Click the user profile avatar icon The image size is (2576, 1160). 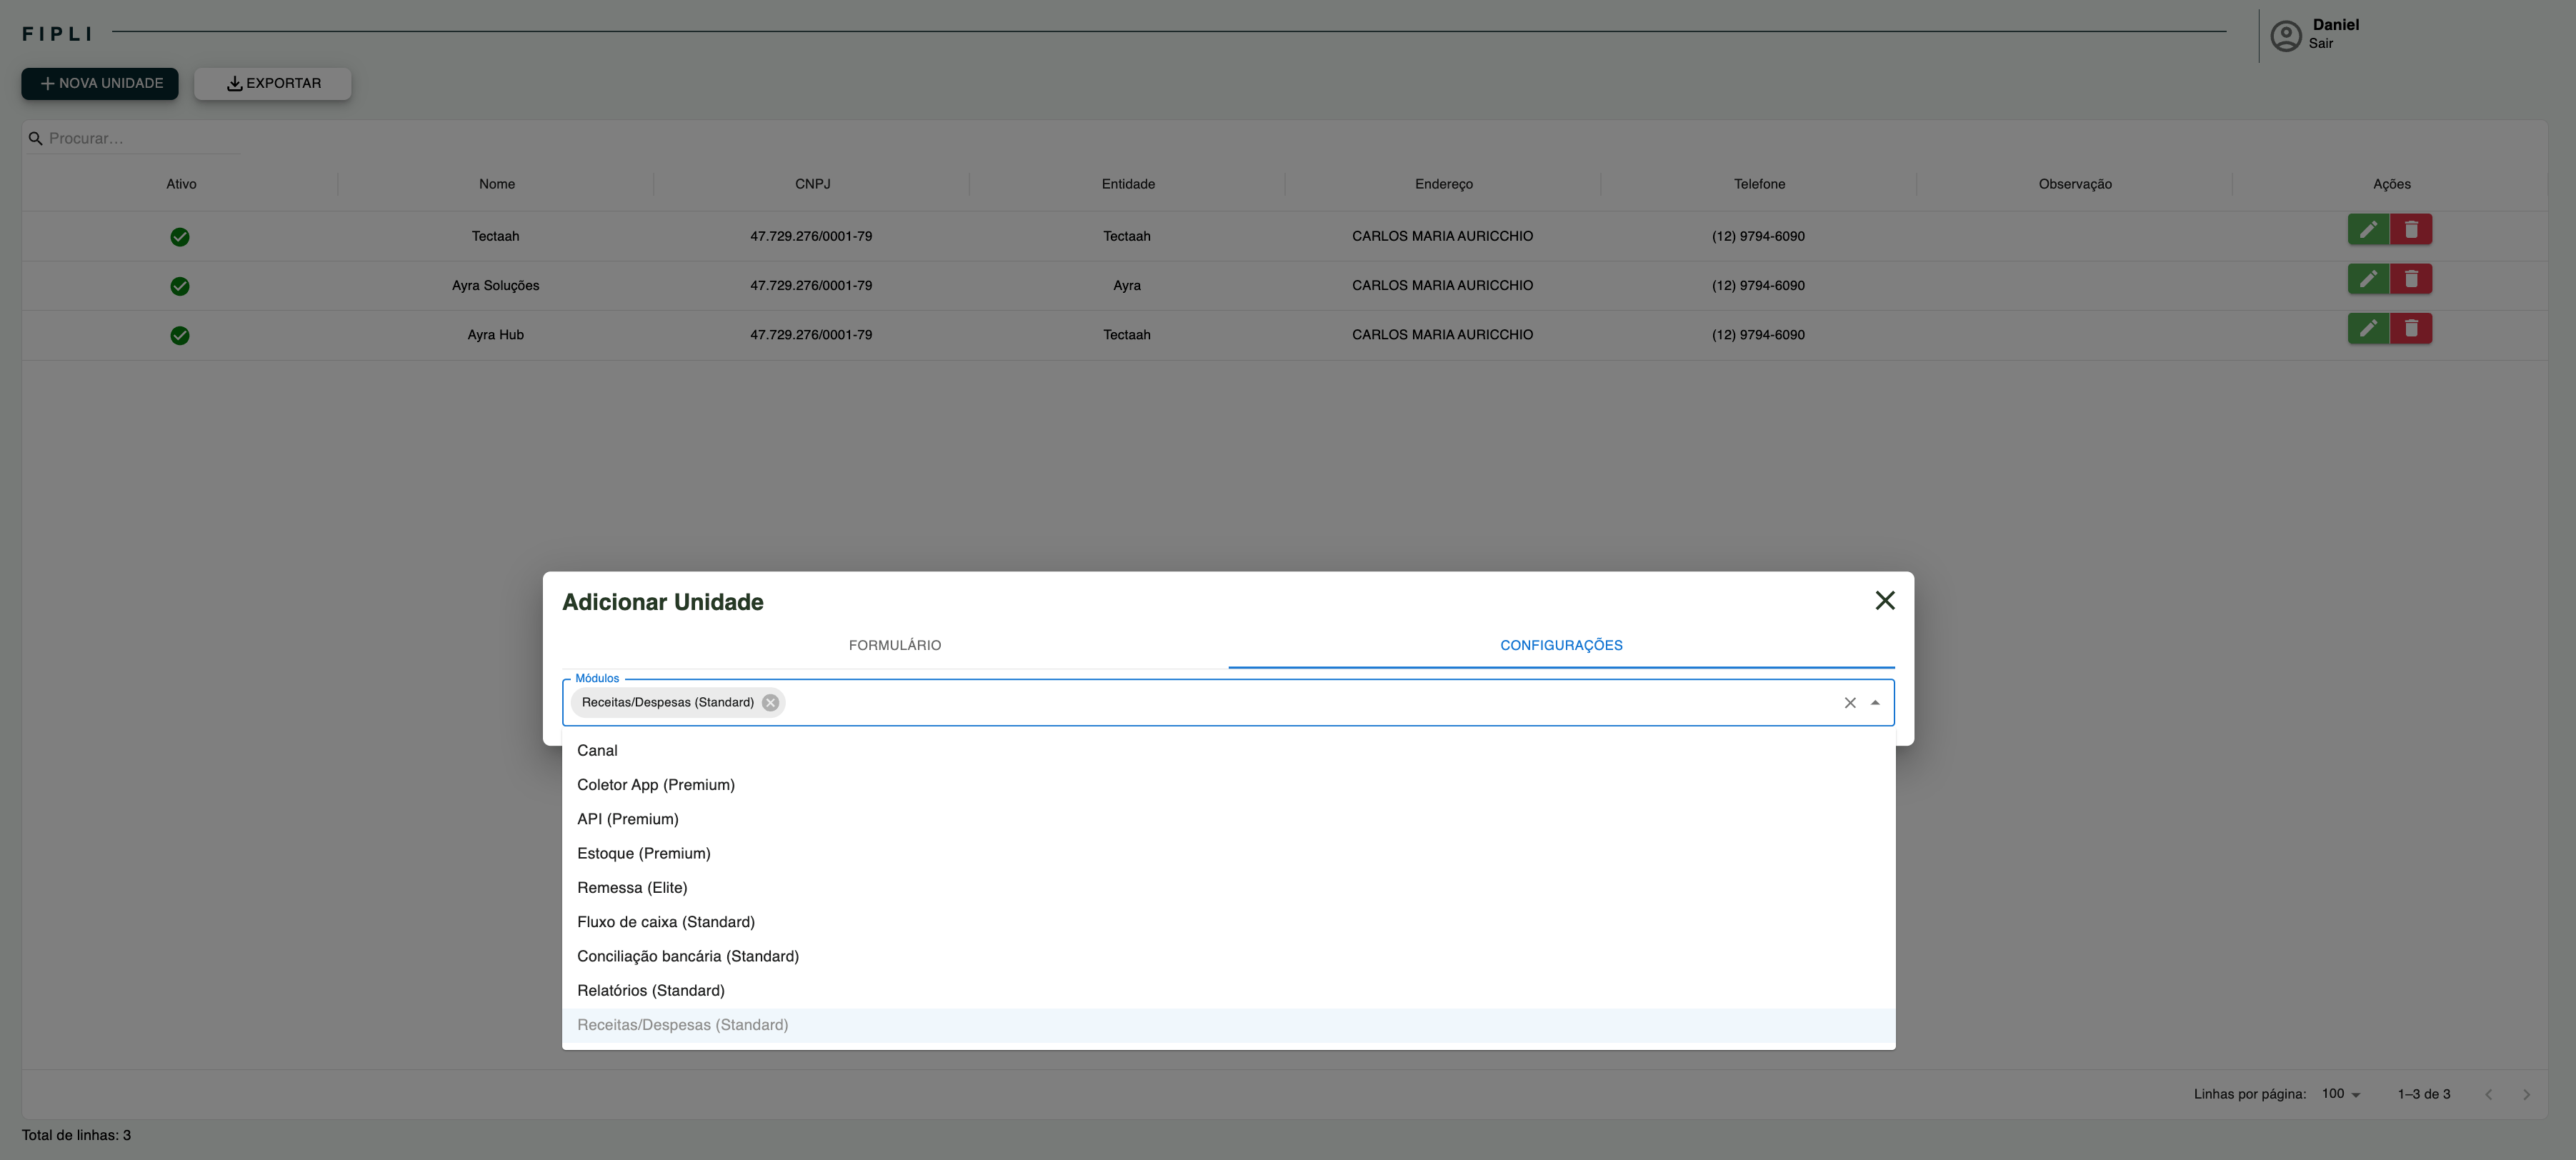pyautogui.click(x=2285, y=36)
